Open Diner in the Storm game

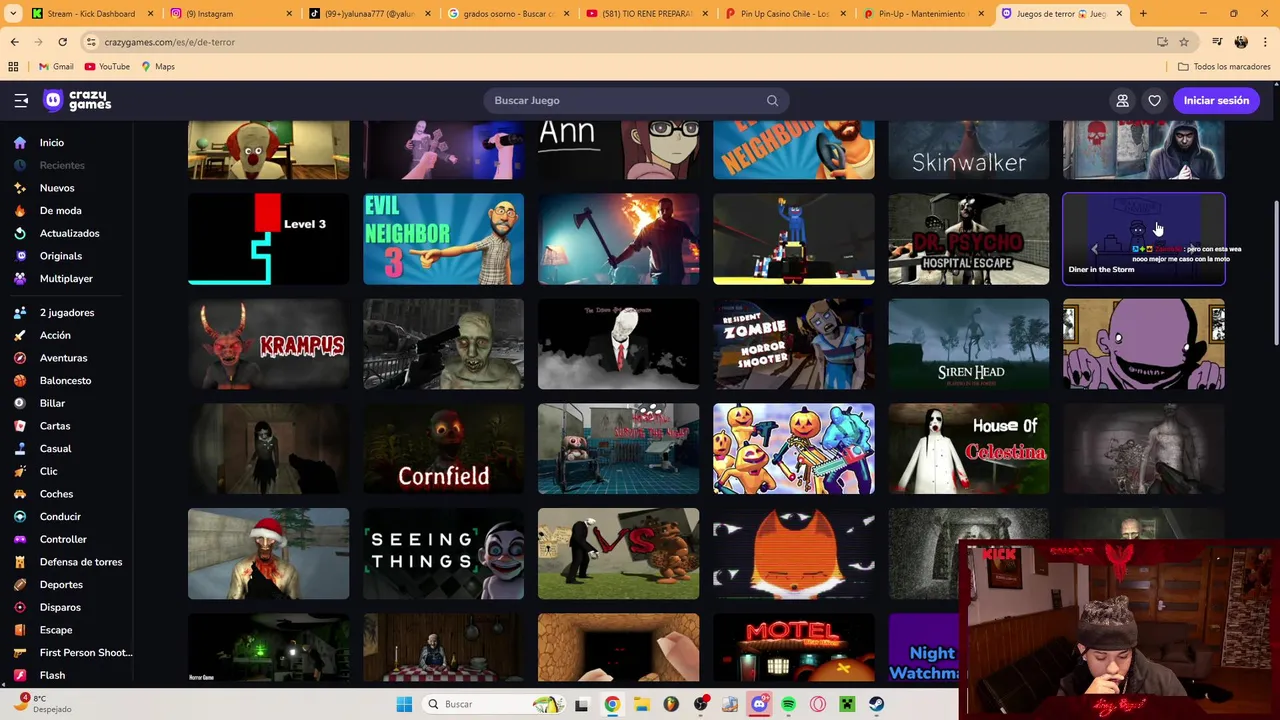click(x=1143, y=239)
